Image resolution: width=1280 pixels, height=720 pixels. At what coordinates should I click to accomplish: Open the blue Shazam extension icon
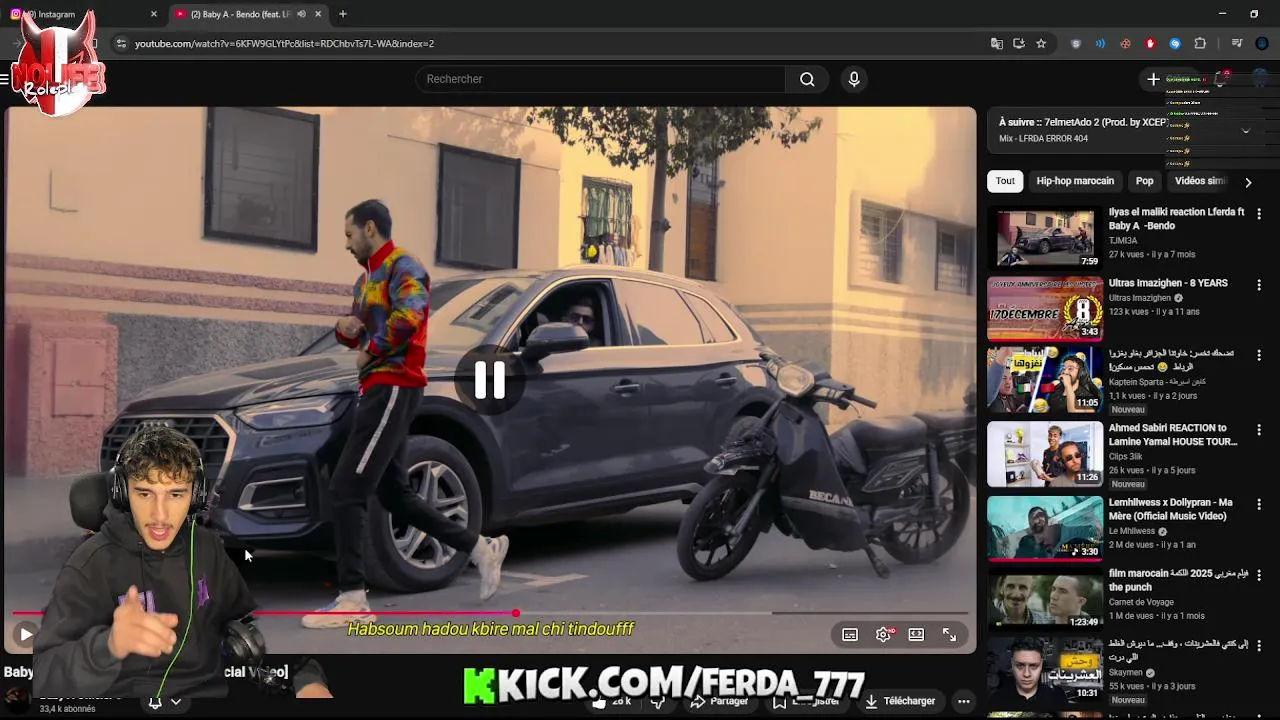pos(1175,44)
